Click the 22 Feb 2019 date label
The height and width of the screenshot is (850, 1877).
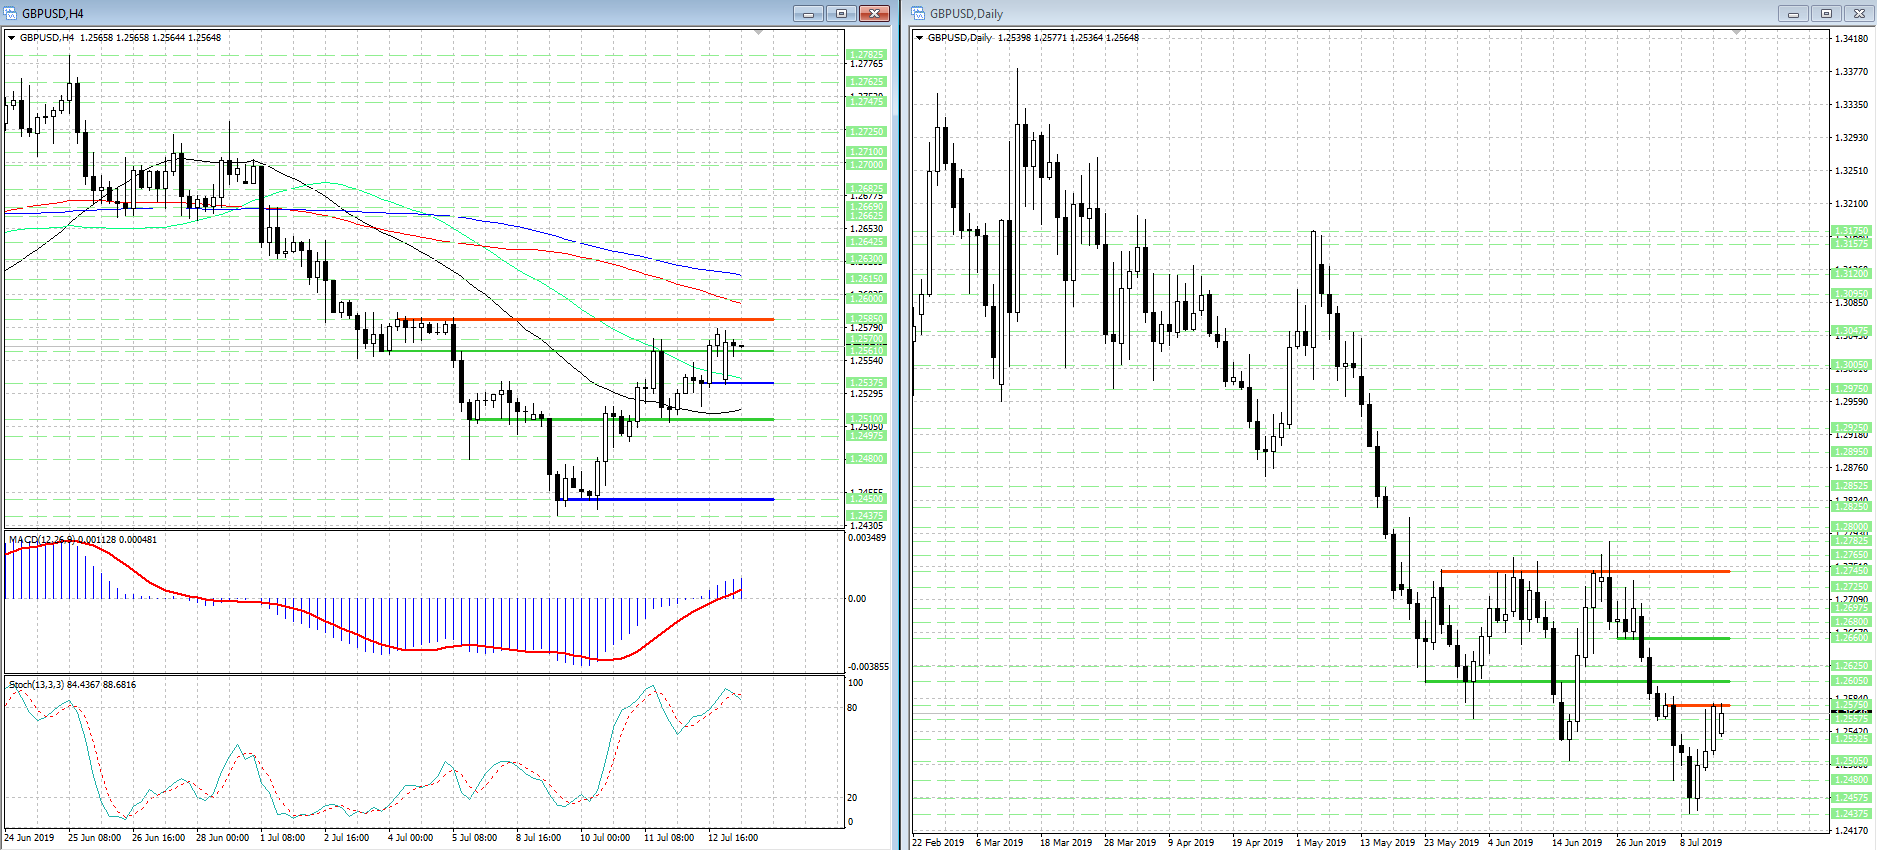coord(938,843)
